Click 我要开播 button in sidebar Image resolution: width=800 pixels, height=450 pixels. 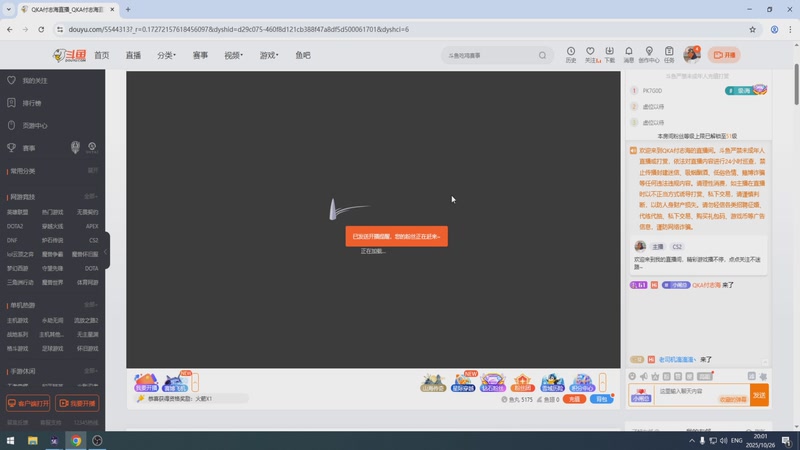[77, 403]
